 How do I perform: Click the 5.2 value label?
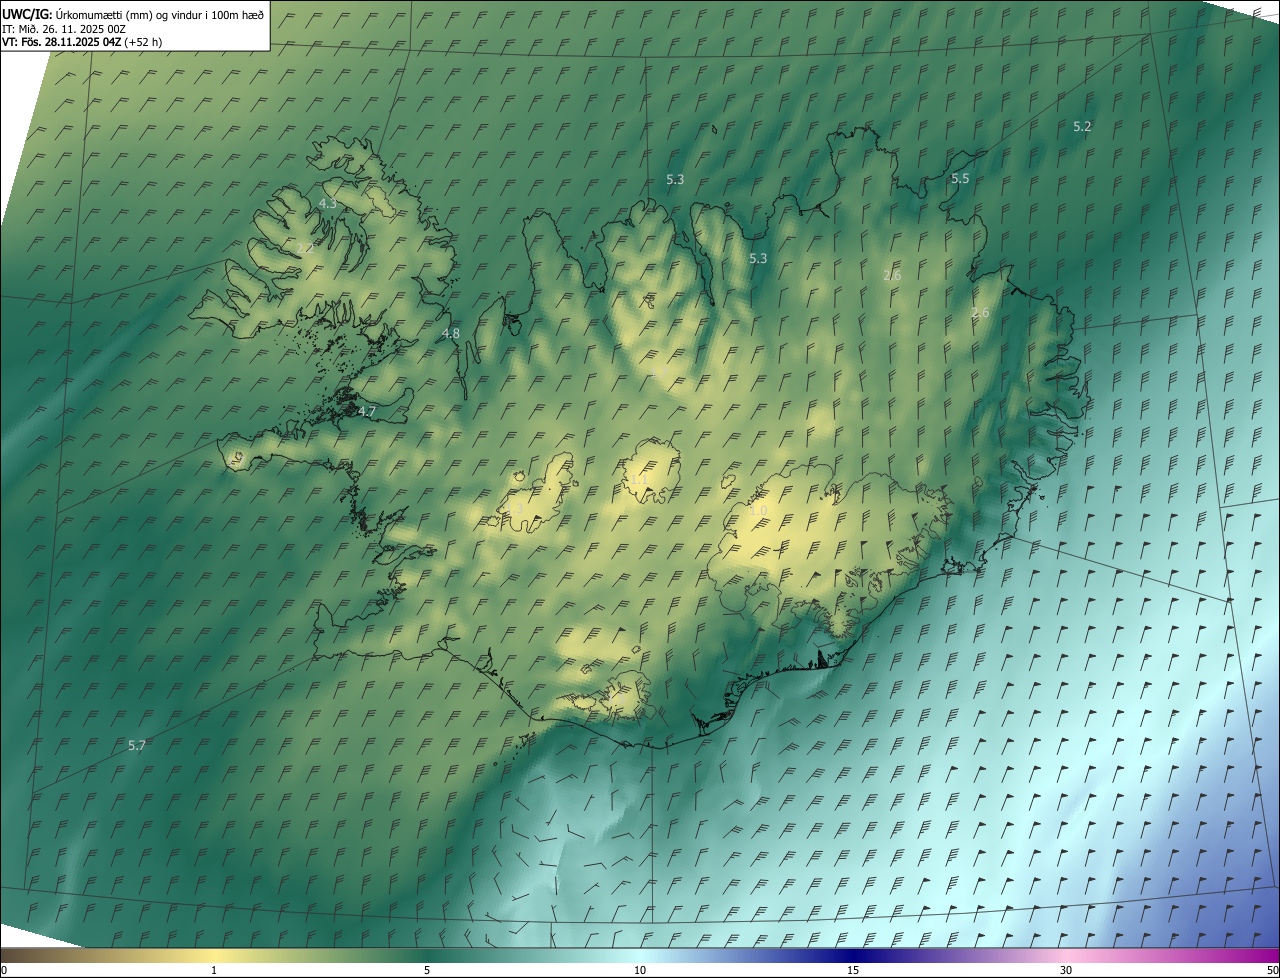pos(1082,126)
